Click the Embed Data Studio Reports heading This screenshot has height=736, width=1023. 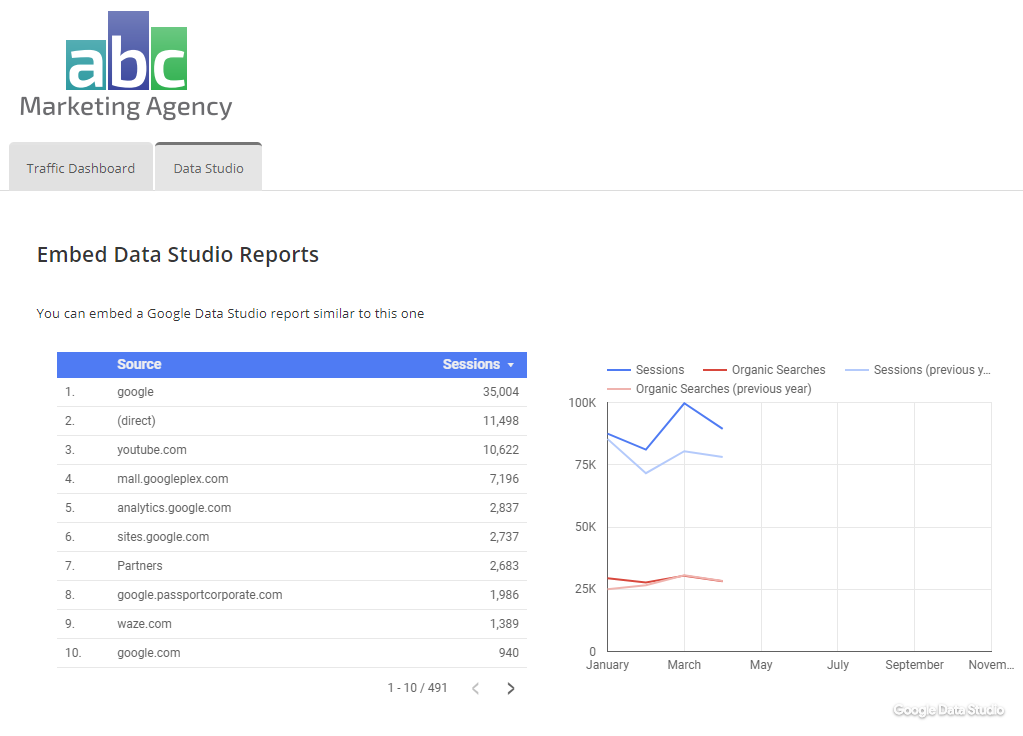178,255
